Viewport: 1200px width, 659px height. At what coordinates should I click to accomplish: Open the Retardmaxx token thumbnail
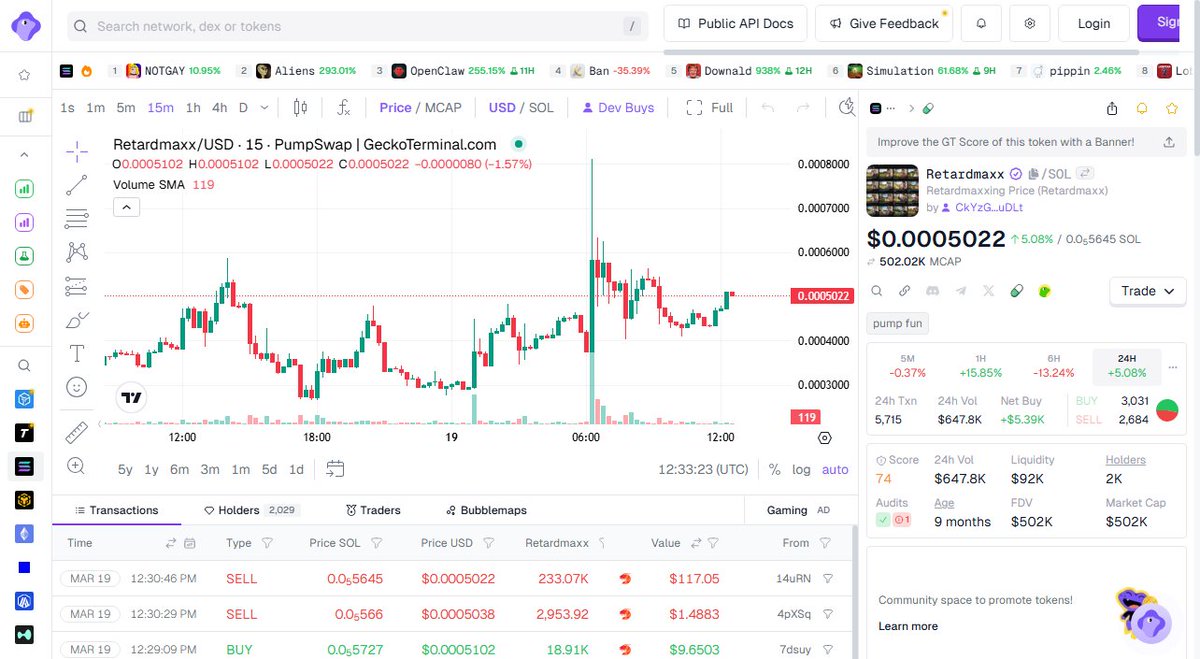[892, 190]
